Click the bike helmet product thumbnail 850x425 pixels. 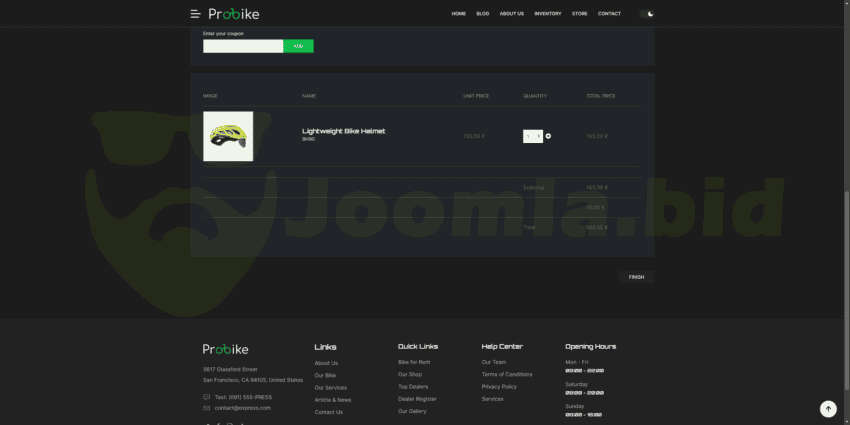click(228, 136)
